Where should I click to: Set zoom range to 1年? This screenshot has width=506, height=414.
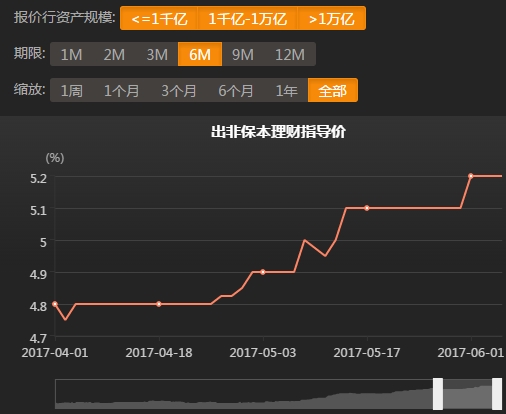[x=286, y=90]
